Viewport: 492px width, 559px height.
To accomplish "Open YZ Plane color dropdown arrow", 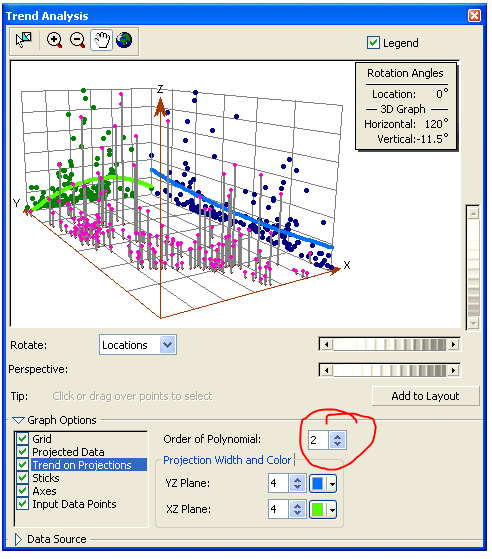I will (332, 484).
